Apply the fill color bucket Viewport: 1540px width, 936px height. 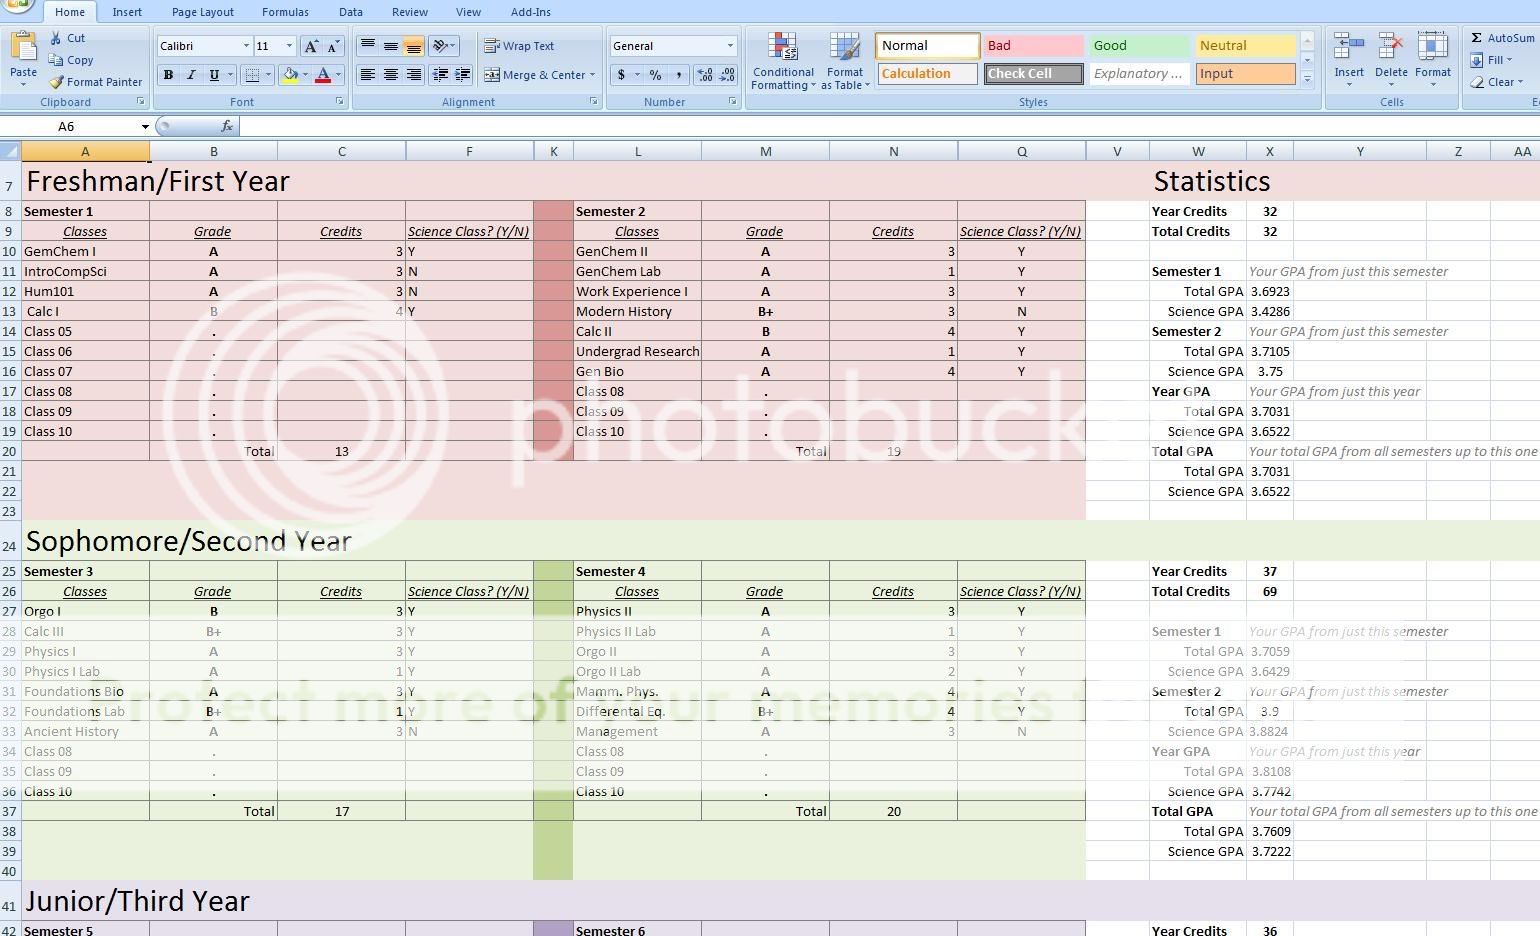click(289, 75)
